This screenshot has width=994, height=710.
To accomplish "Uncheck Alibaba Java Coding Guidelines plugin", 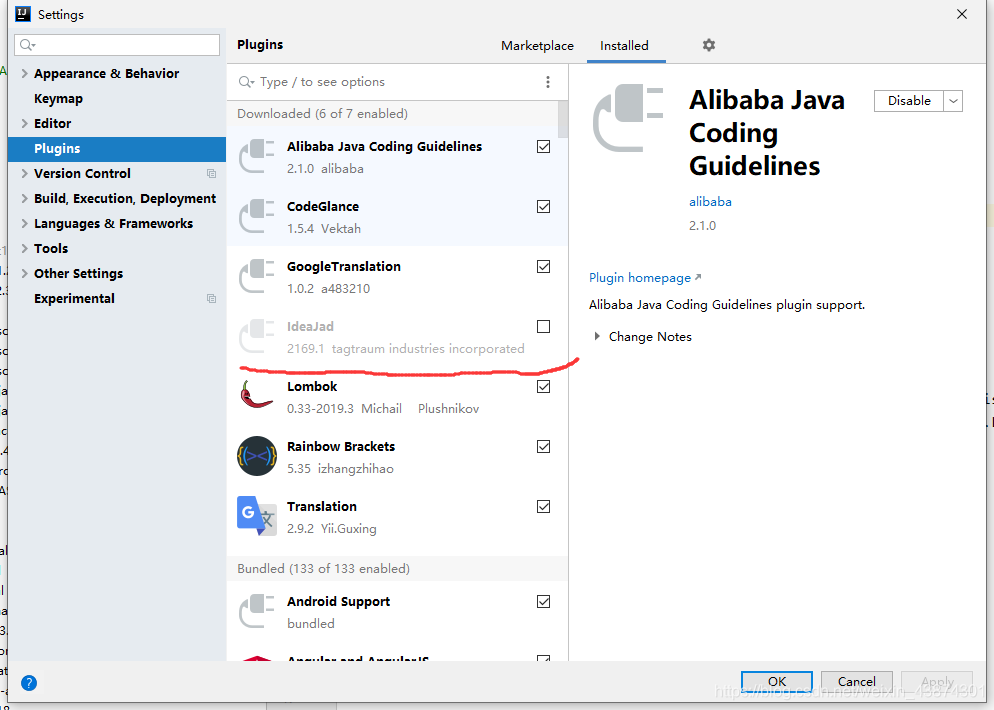I will click(543, 146).
